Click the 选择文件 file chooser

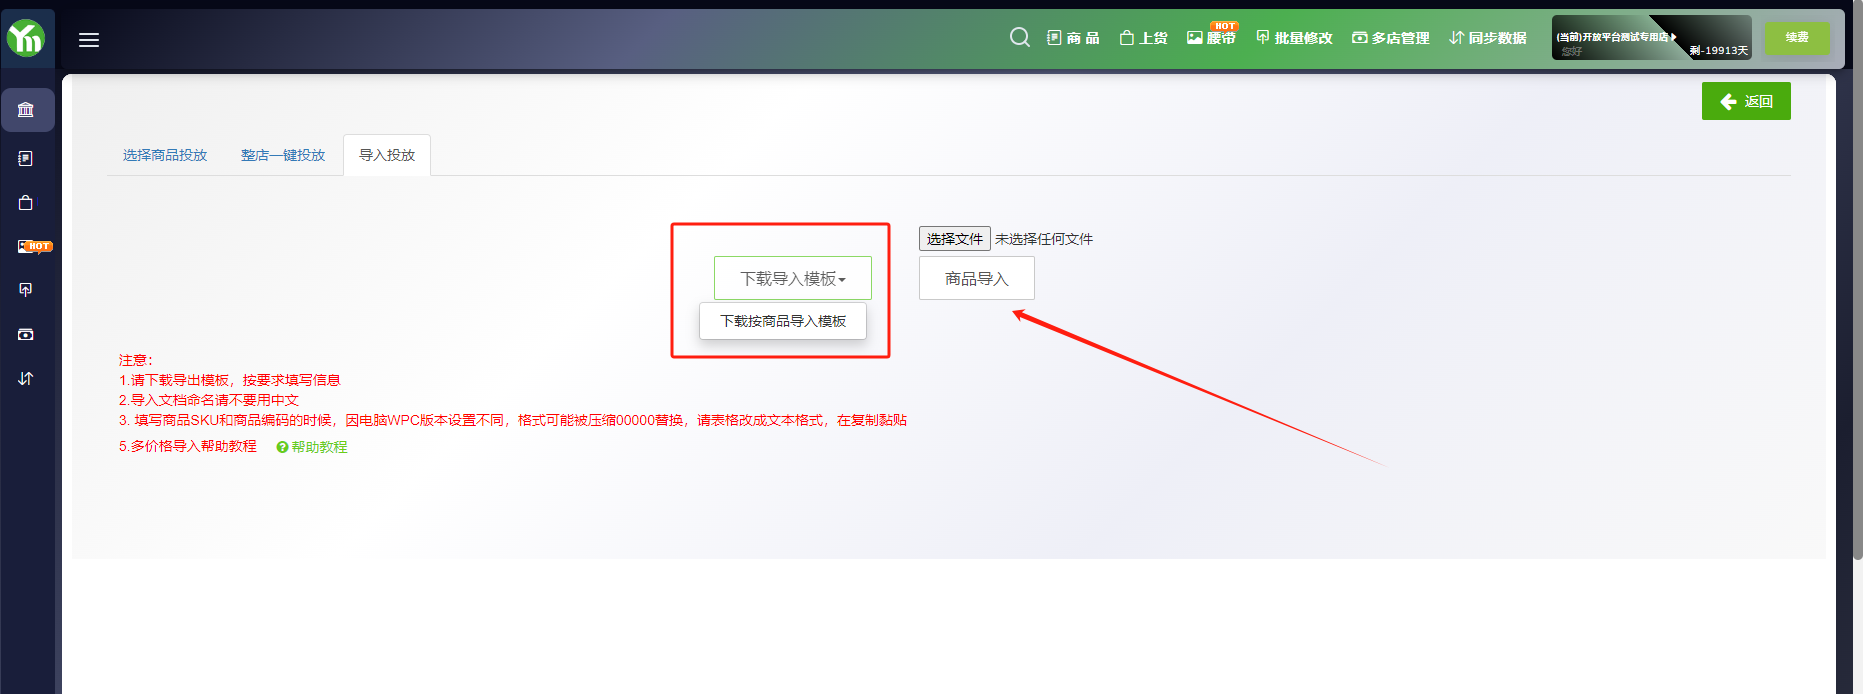click(x=954, y=239)
